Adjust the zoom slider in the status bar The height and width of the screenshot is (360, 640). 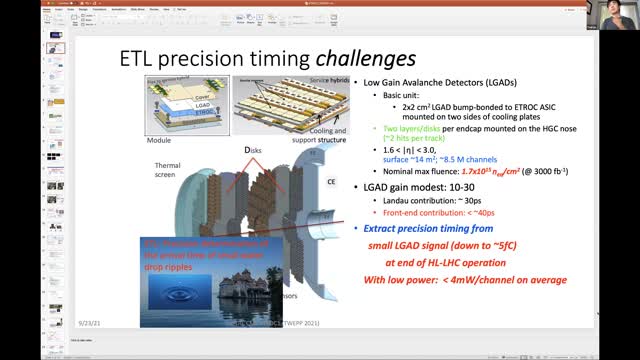(565, 357)
